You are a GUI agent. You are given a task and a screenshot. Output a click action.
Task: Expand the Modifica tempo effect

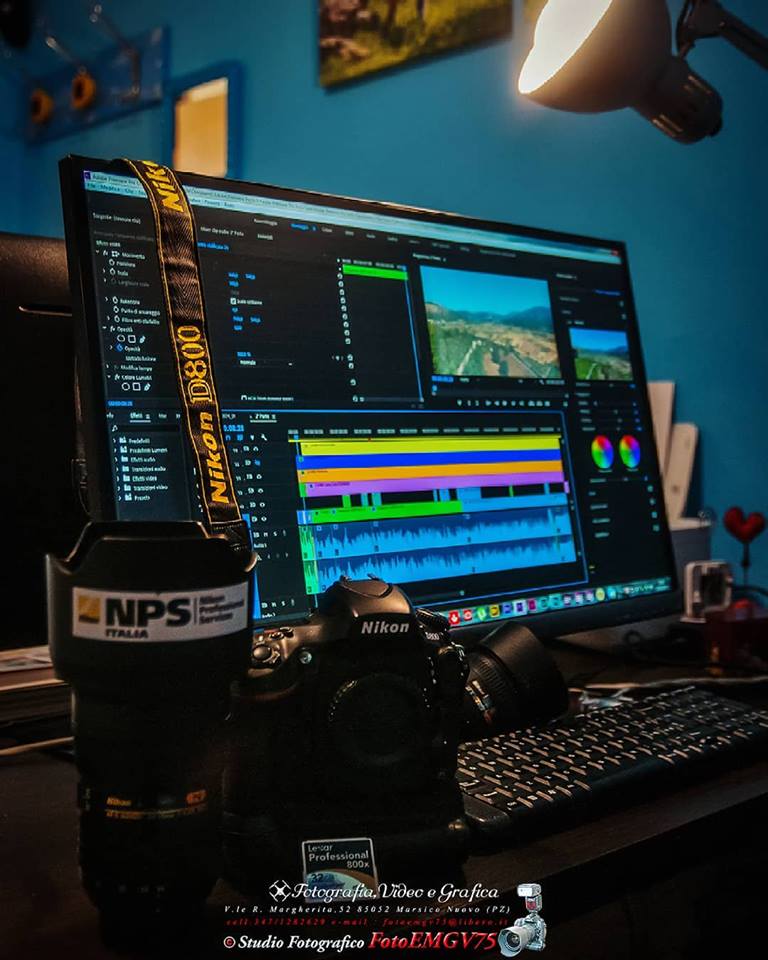pyautogui.click(x=108, y=367)
